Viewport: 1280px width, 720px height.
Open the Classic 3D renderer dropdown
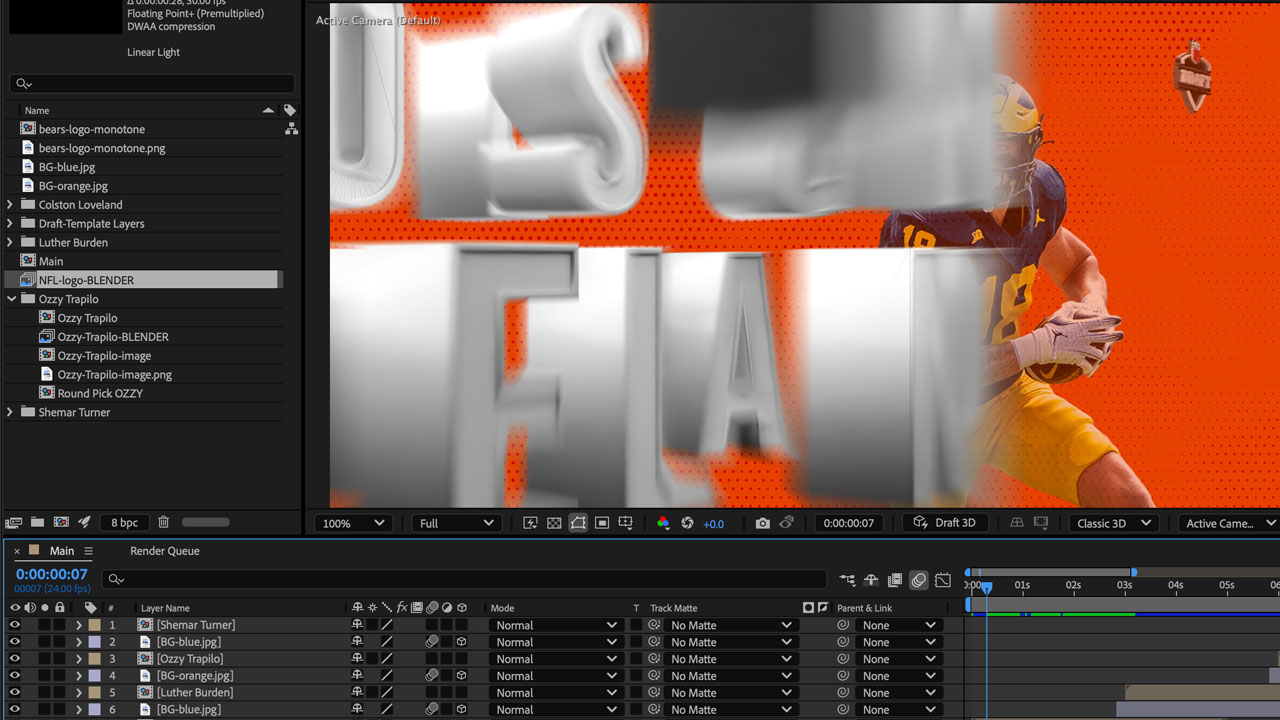click(1111, 523)
